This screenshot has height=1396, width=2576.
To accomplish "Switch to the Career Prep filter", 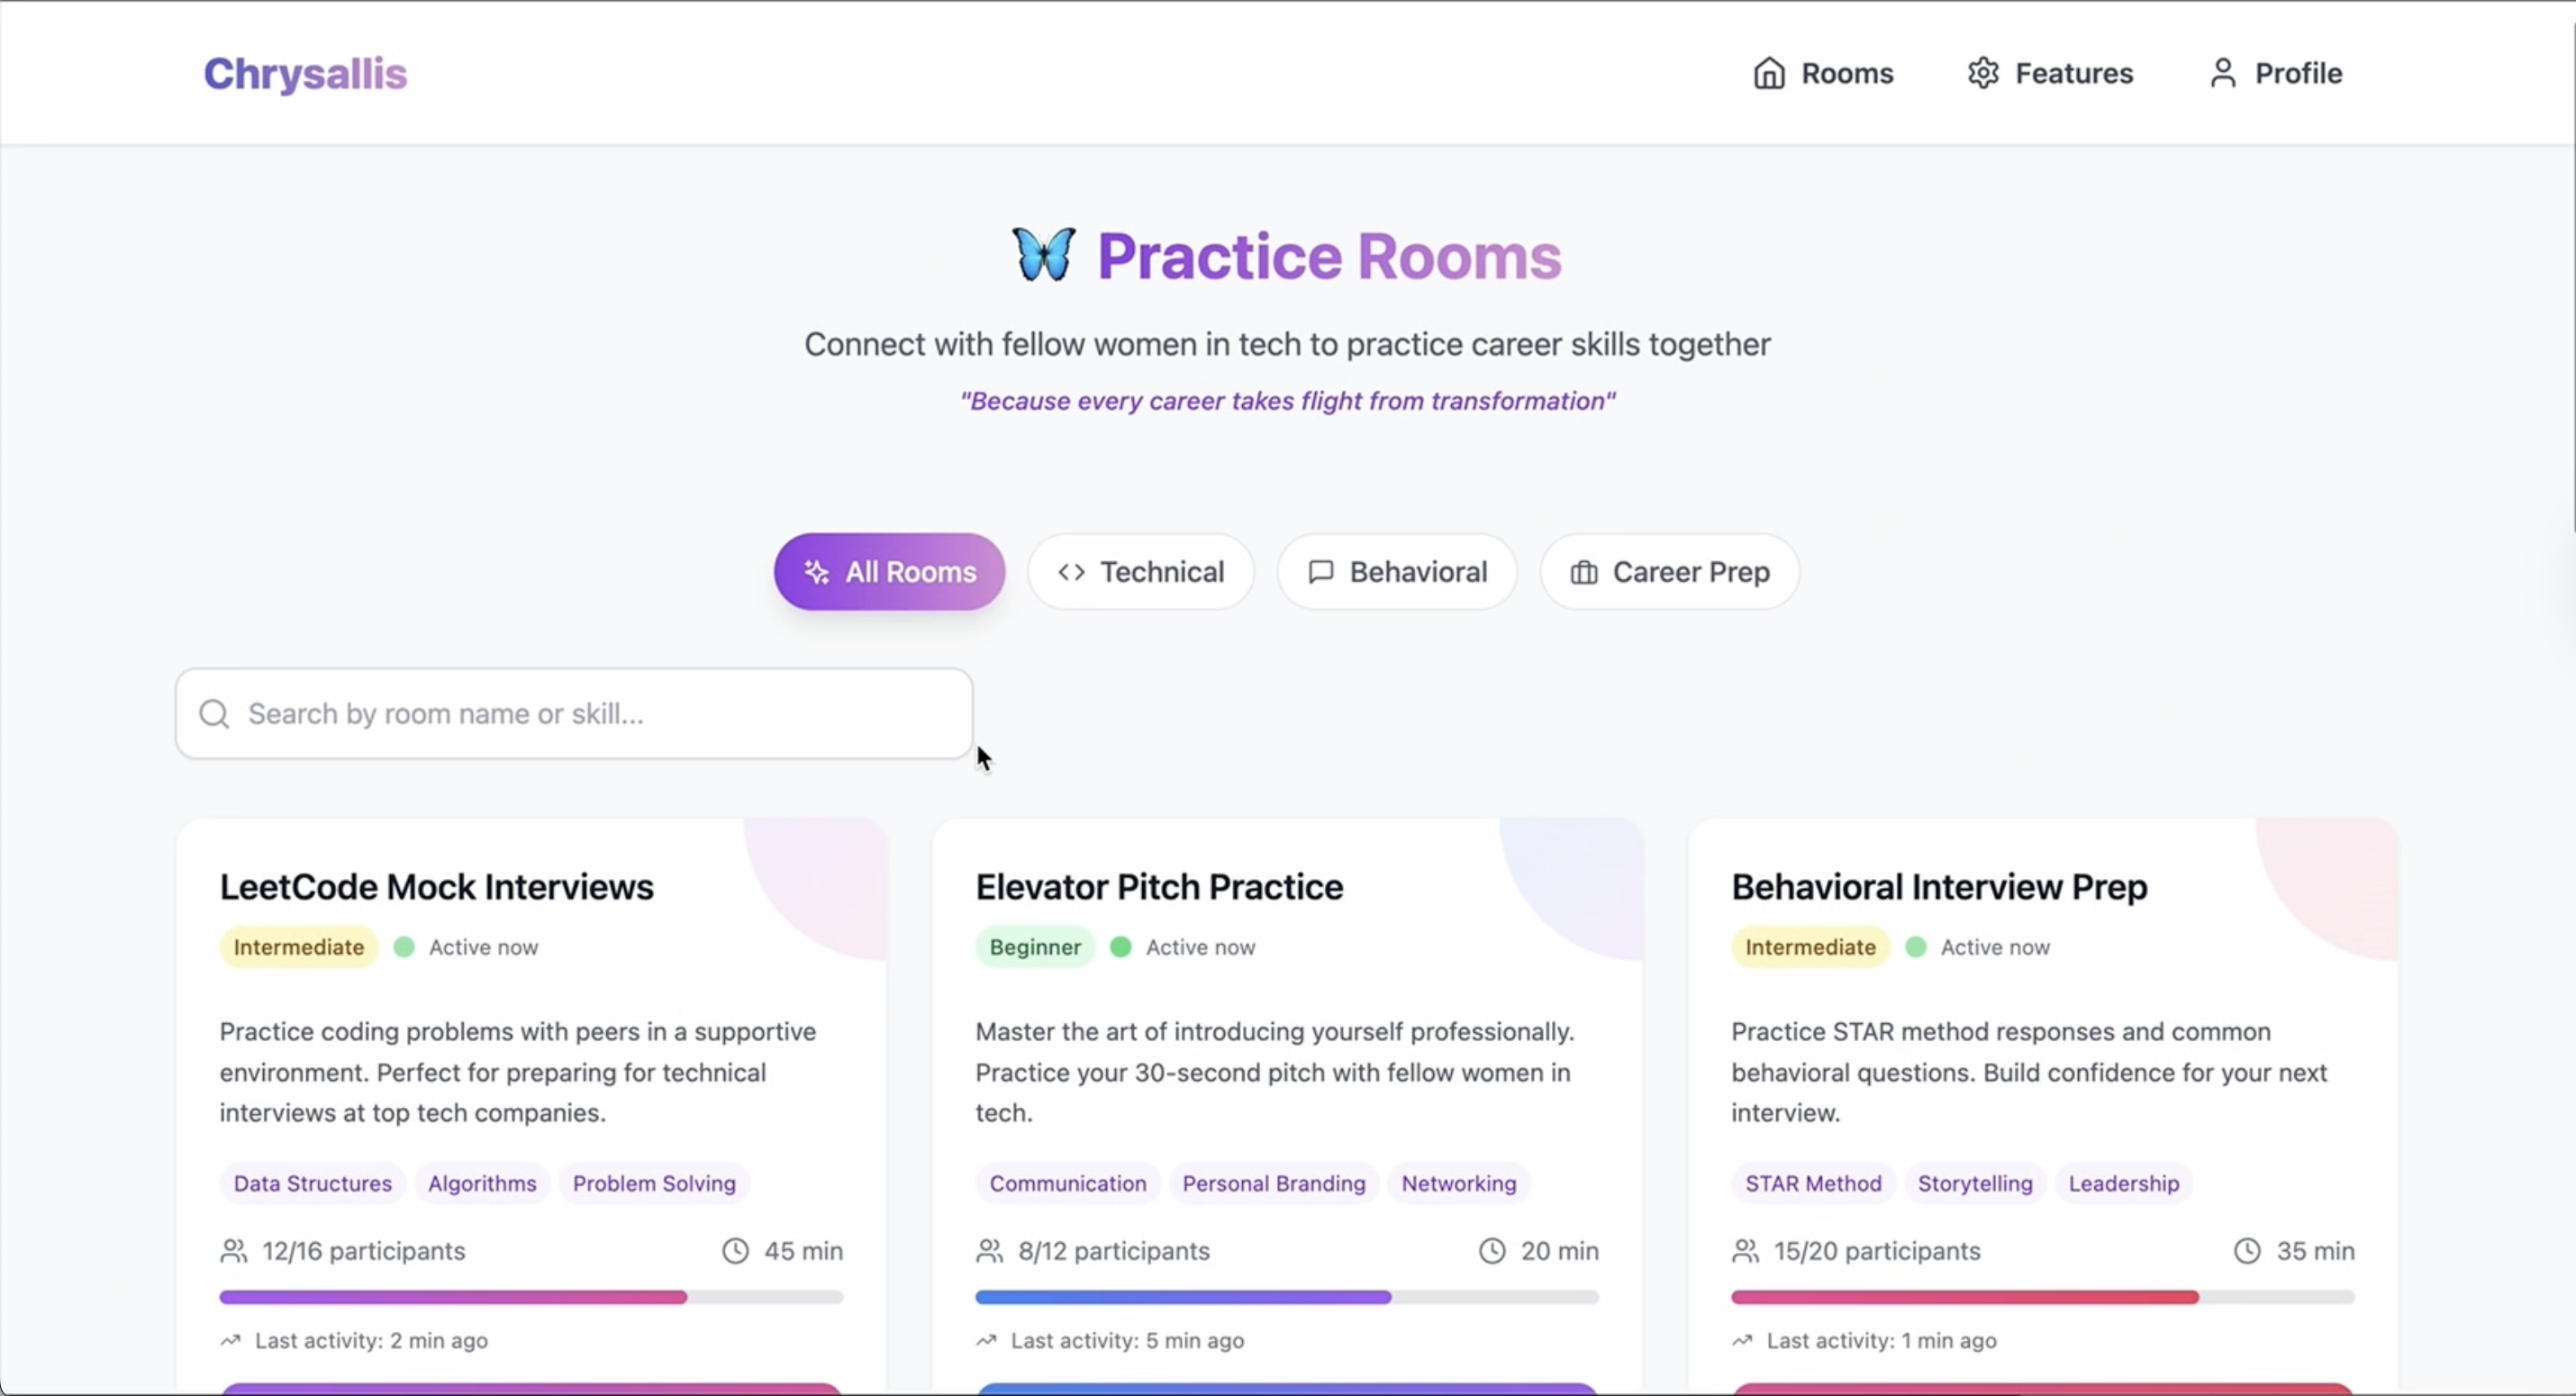I will pyautogui.click(x=1669, y=572).
